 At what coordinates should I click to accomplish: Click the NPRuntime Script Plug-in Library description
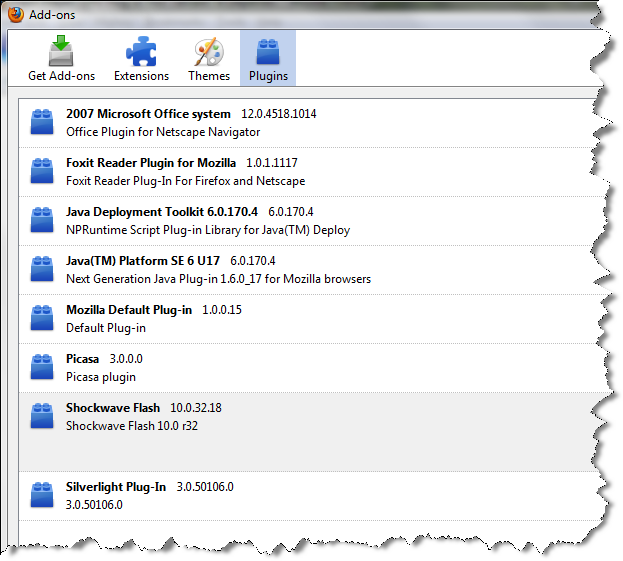[x=208, y=230]
